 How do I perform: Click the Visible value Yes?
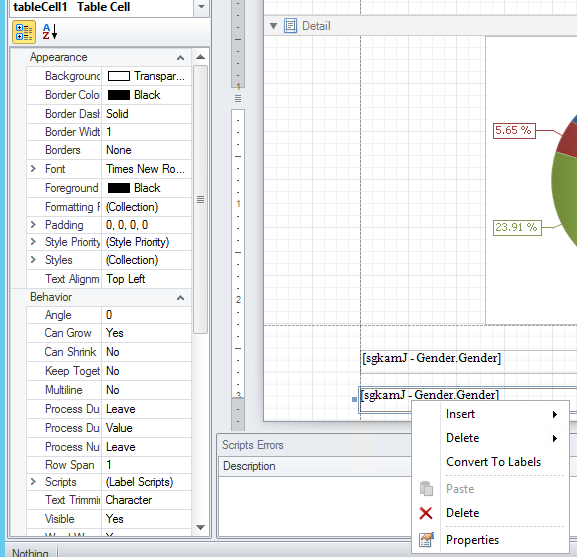(146, 519)
